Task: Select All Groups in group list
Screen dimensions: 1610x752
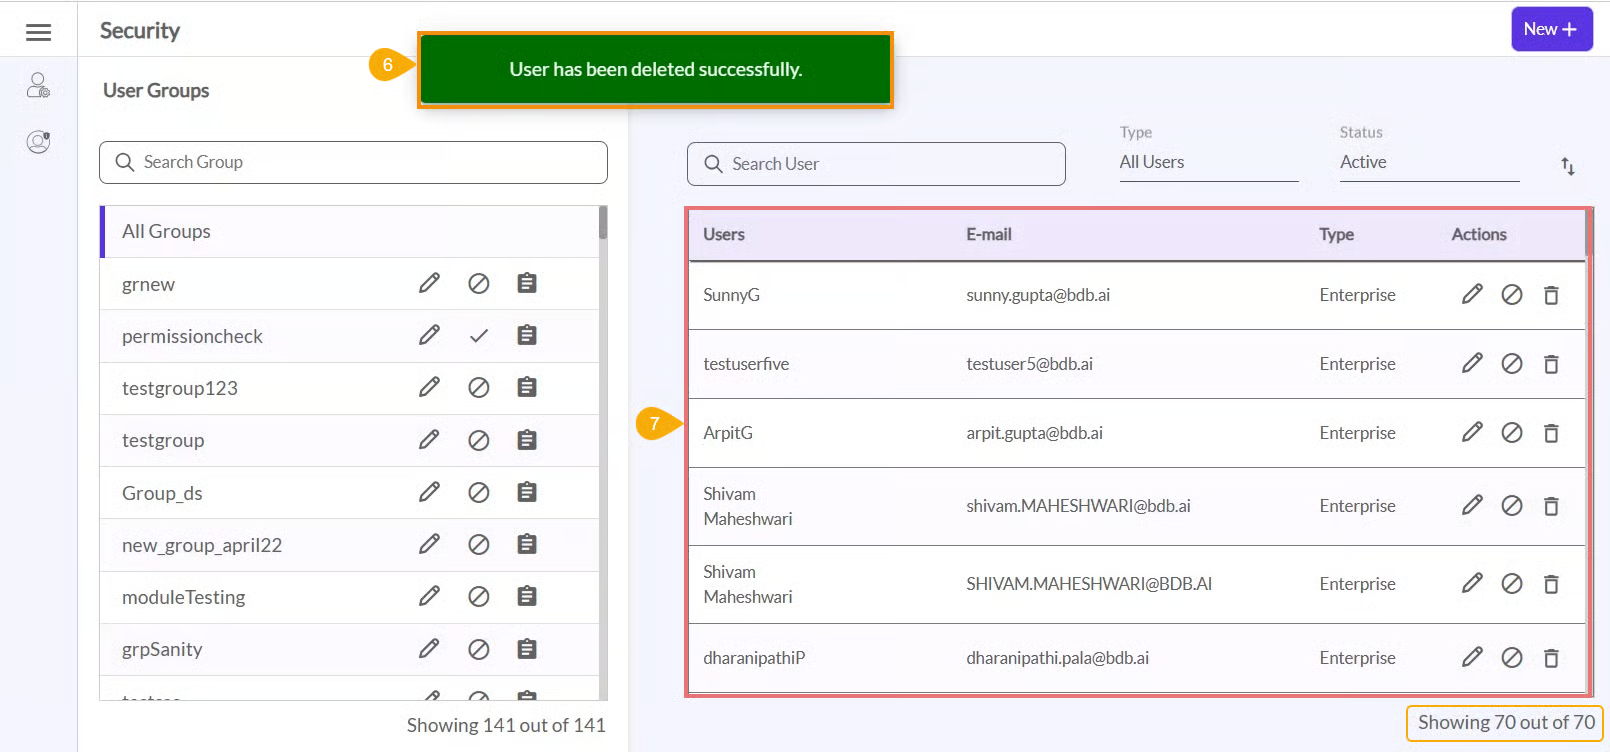Action: click(x=167, y=232)
